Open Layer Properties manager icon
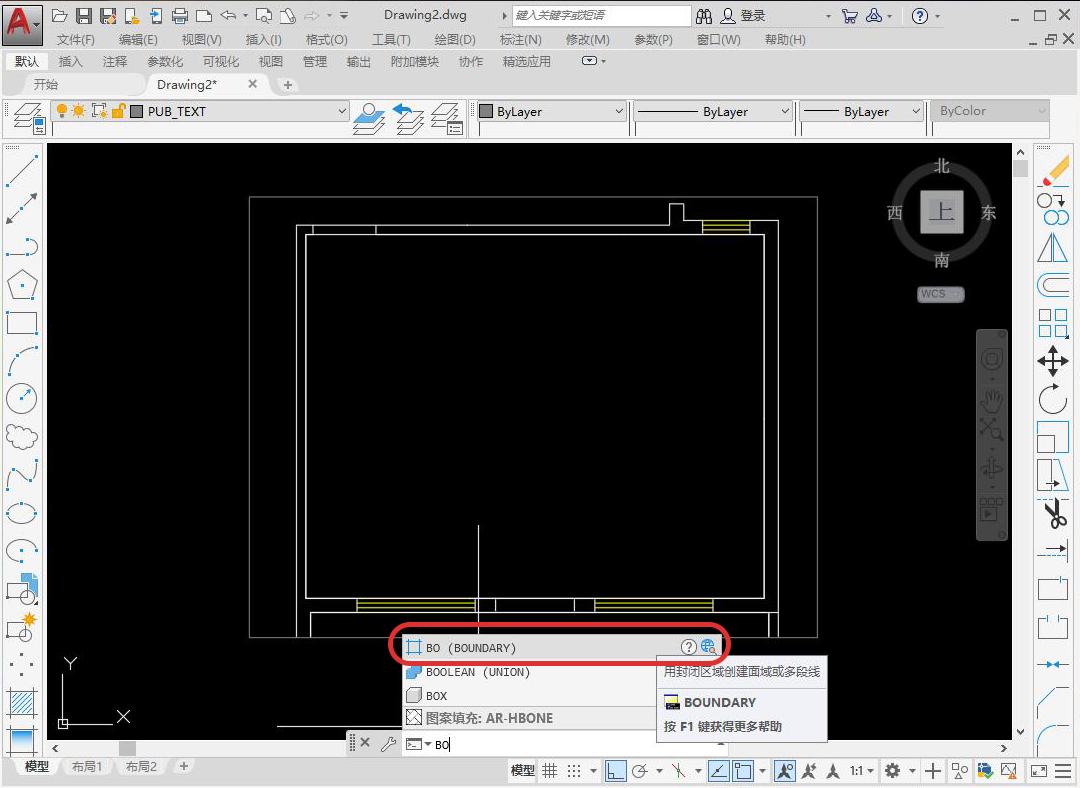The image size is (1080, 788). point(30,118)
